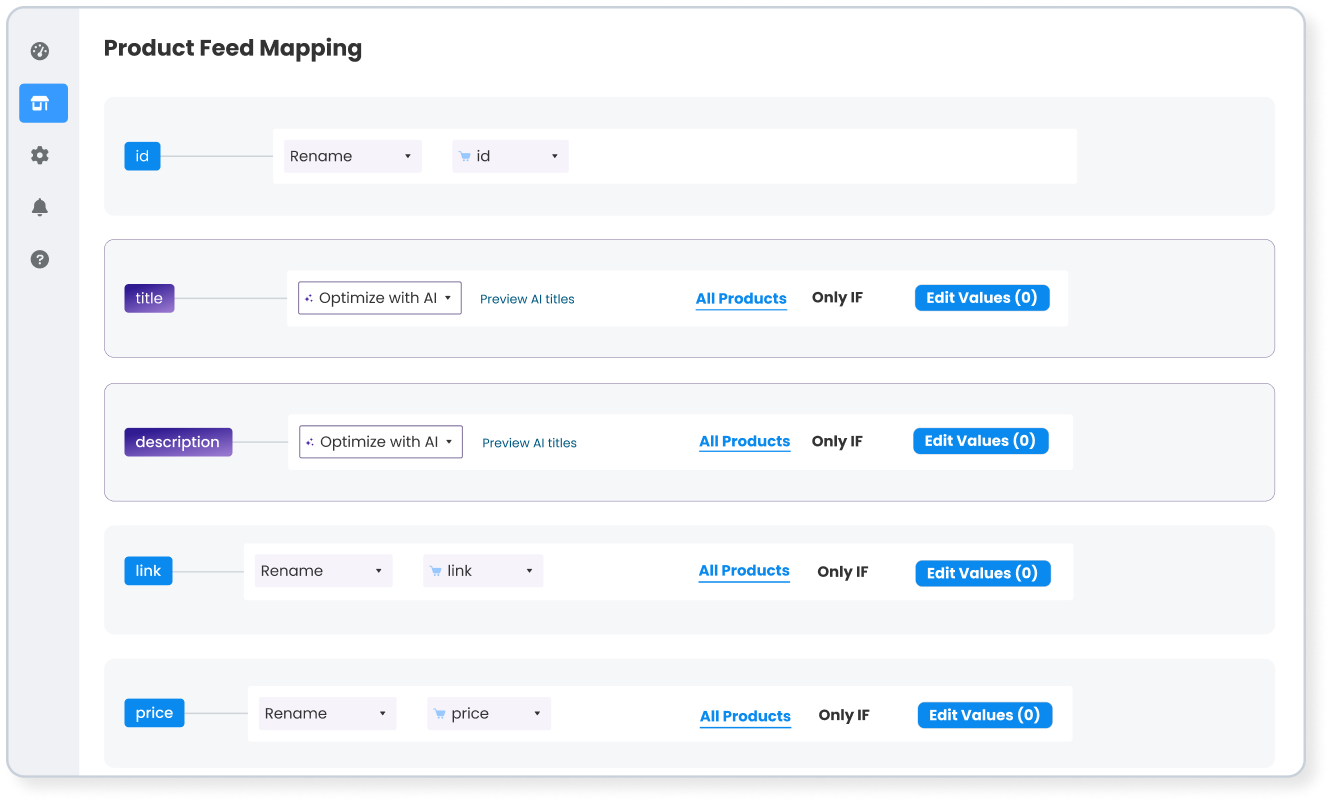Expand the Rename dropdown in price row
The height and width of the screenshot is (803, 1331).
point(327,713)
